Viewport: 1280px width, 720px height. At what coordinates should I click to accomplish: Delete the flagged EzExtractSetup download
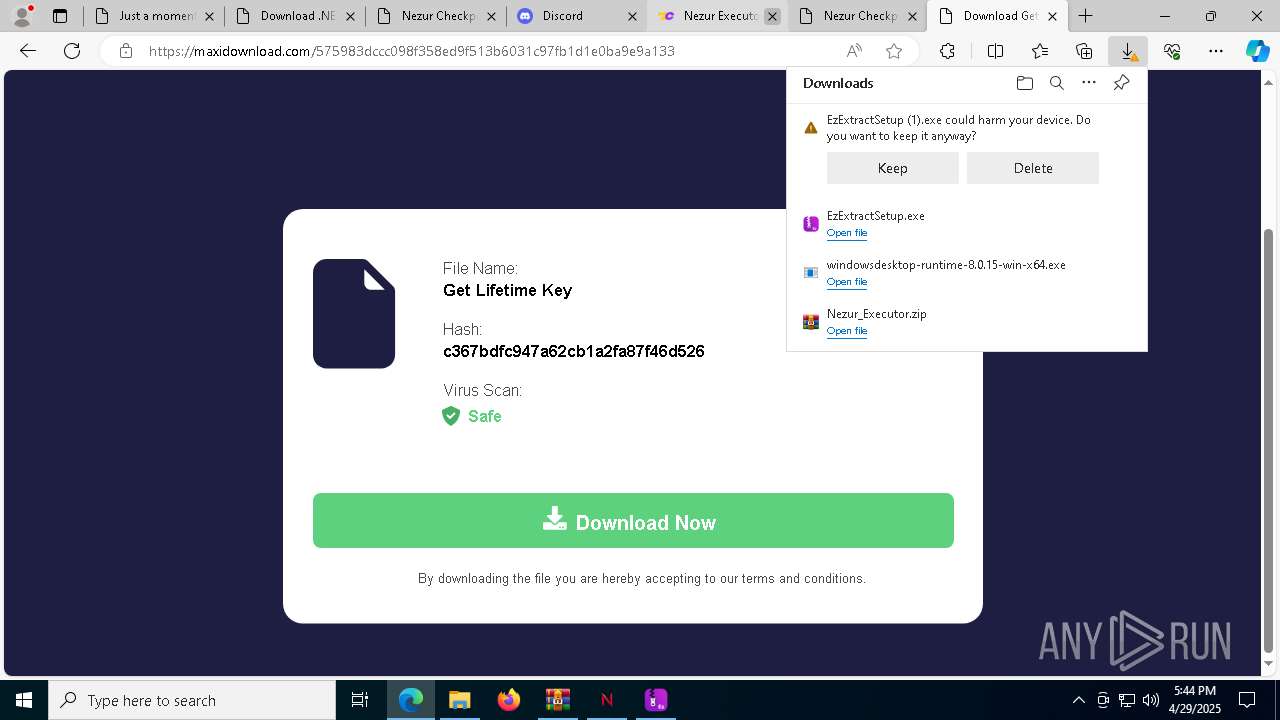click(1033, 168)
